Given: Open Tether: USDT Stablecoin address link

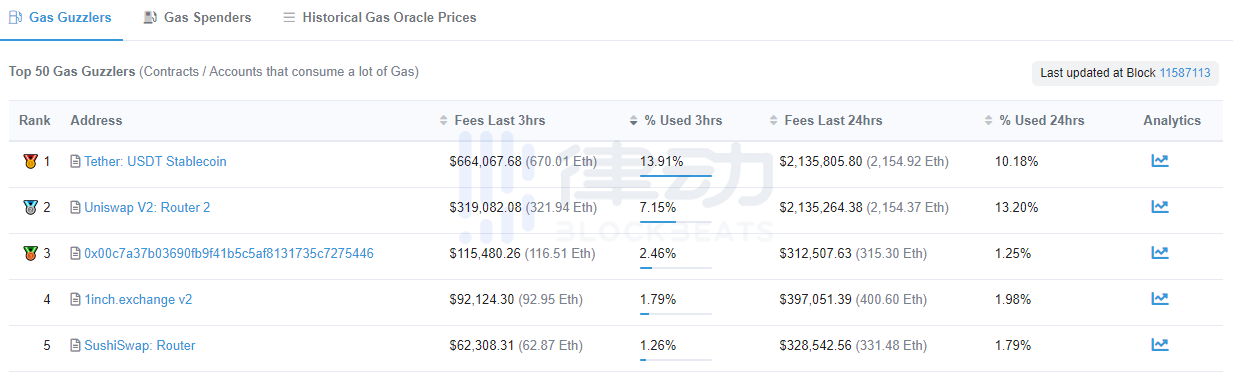Looking at the screenshot, I should coord(155,161).
